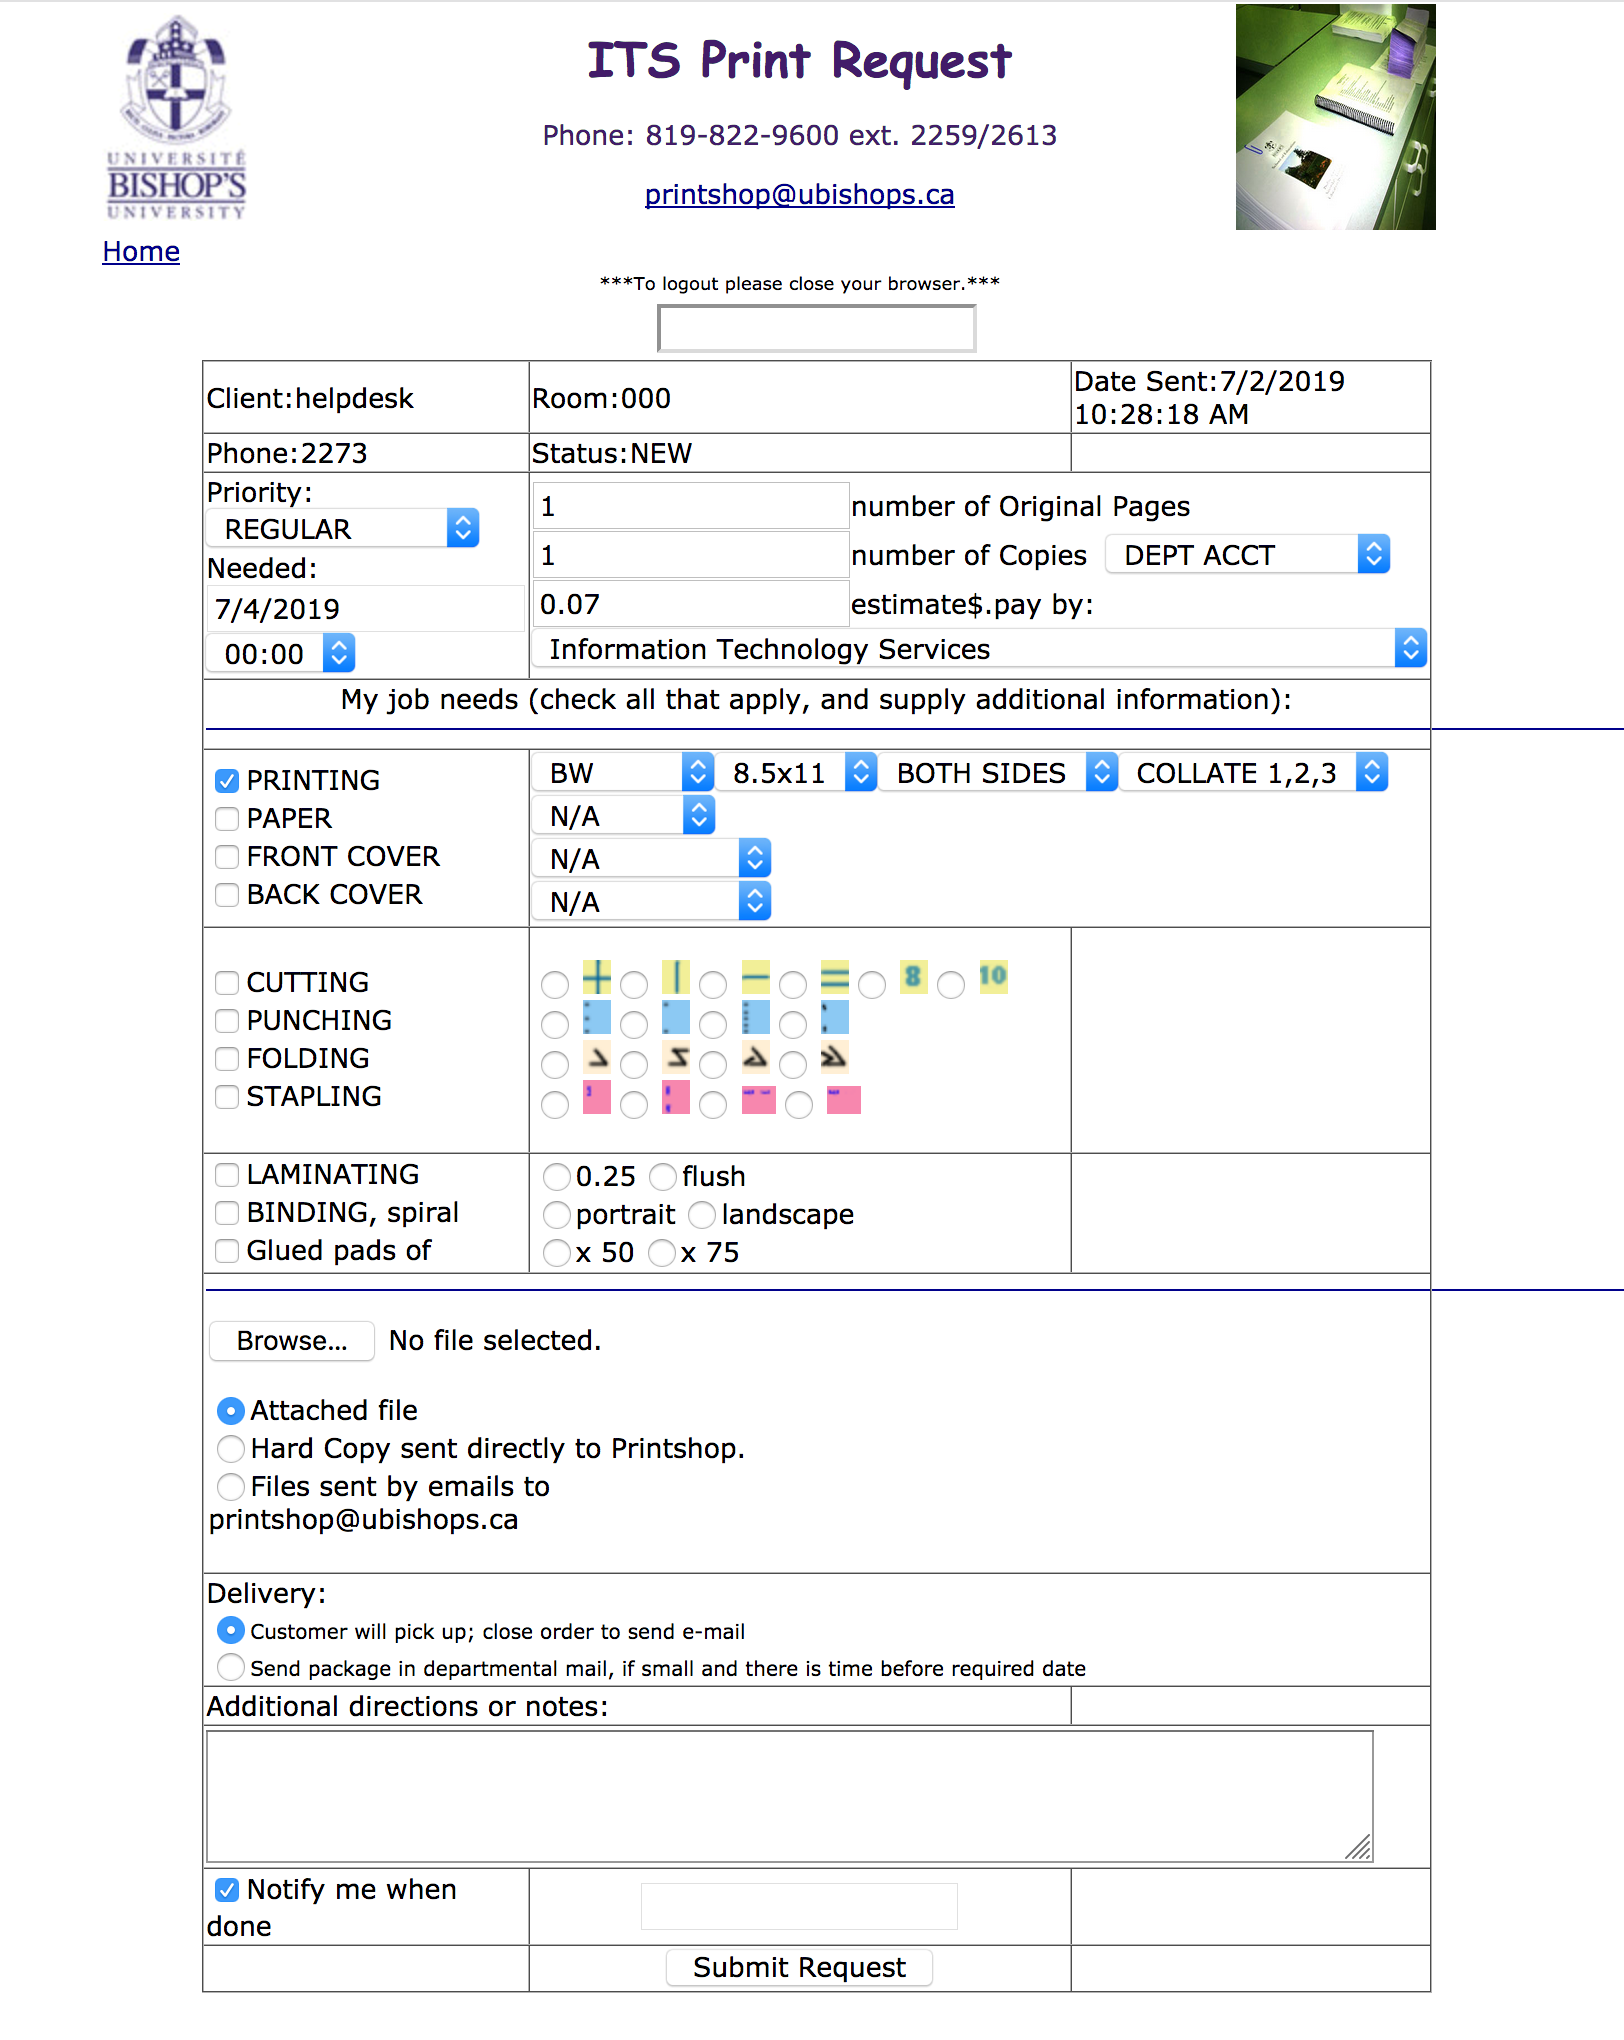Image resolution: width=1624 pixels, height=2040 pixels.
Task: Open the PAPER N/A dropdown
Action: click(x=623, y=816)
